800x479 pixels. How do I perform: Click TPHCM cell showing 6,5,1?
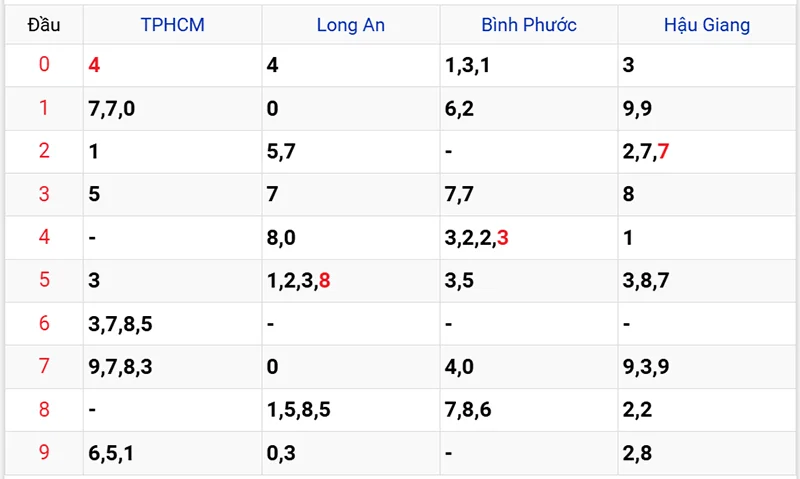point(110,453)
